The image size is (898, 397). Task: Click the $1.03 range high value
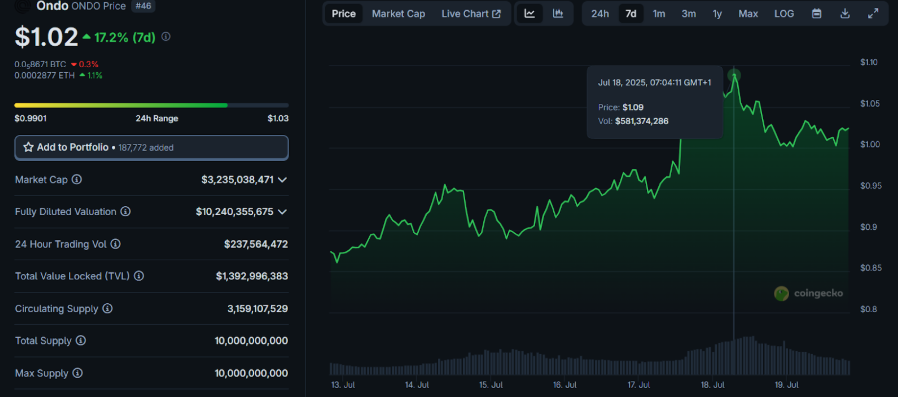tap(278, 119)
